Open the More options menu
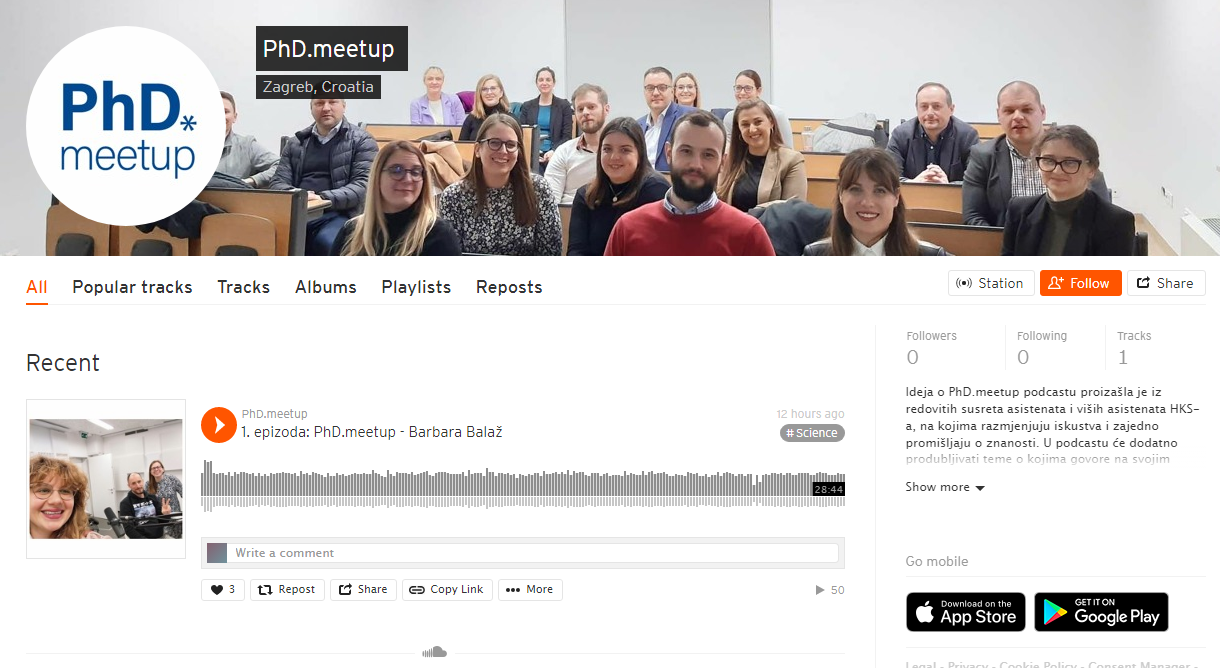The height and width of the screenshot is (668, 1220). pyautogui.click(x=530, y=590)
